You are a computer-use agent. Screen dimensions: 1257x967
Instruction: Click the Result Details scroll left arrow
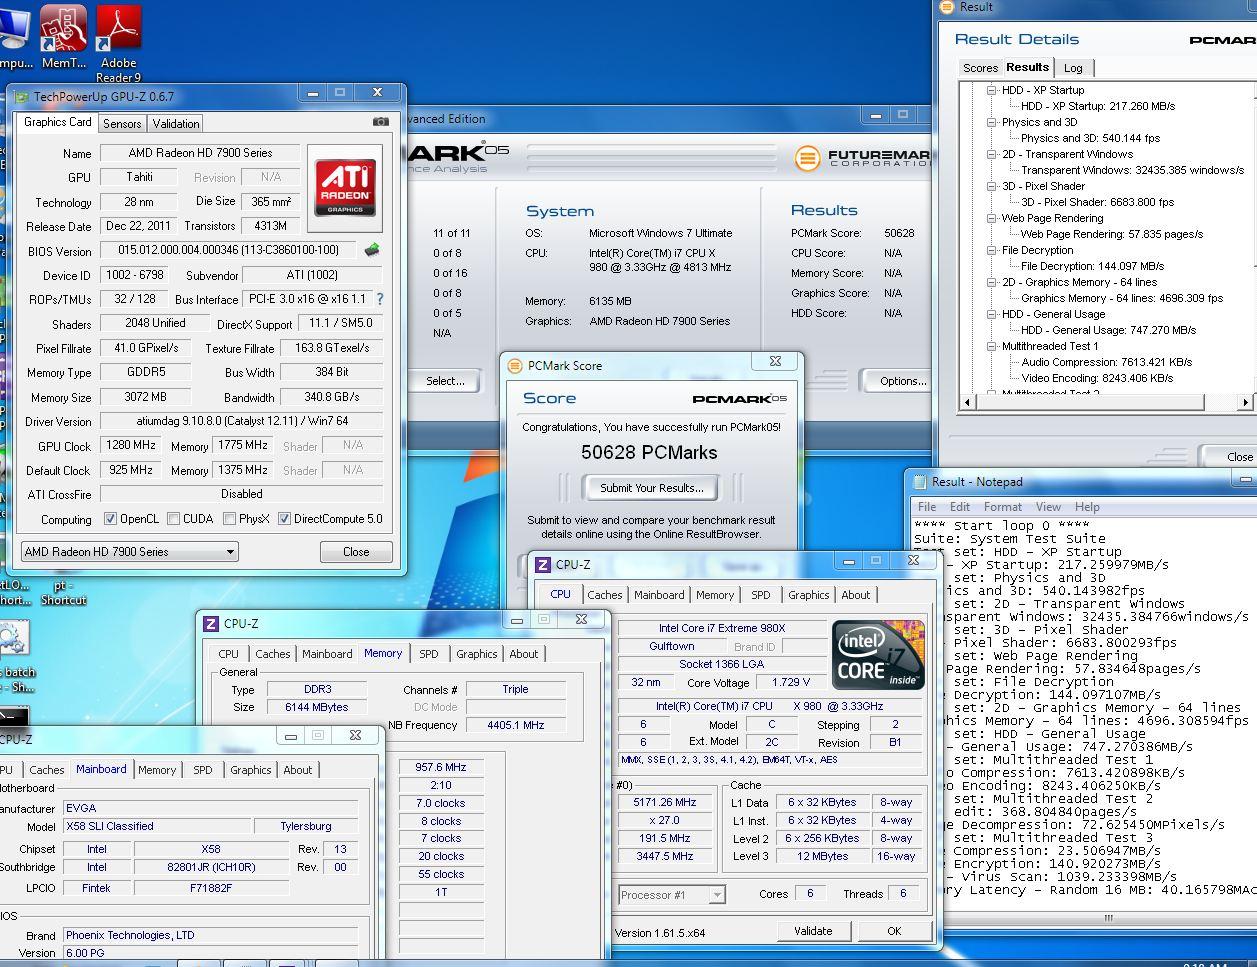tap(966, 402)
